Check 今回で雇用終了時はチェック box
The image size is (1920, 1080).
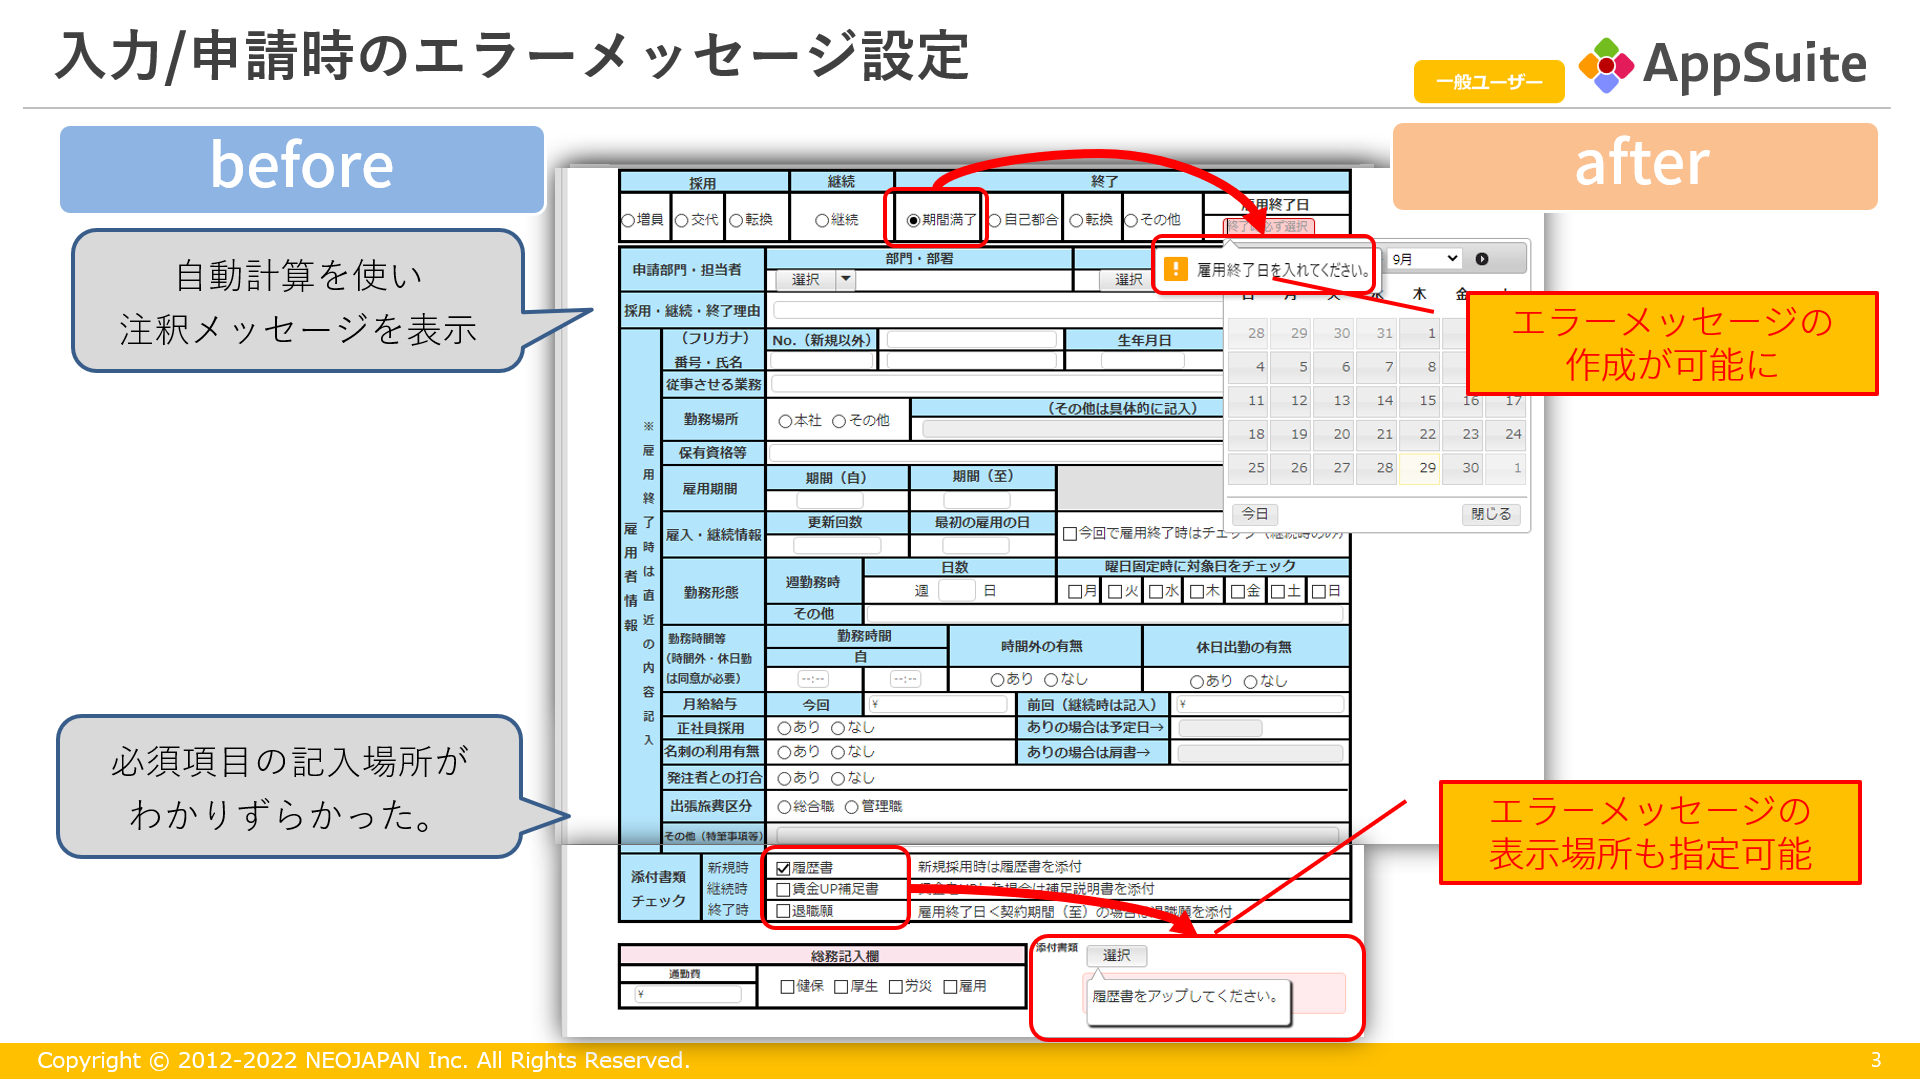(x=1070, y=533)
